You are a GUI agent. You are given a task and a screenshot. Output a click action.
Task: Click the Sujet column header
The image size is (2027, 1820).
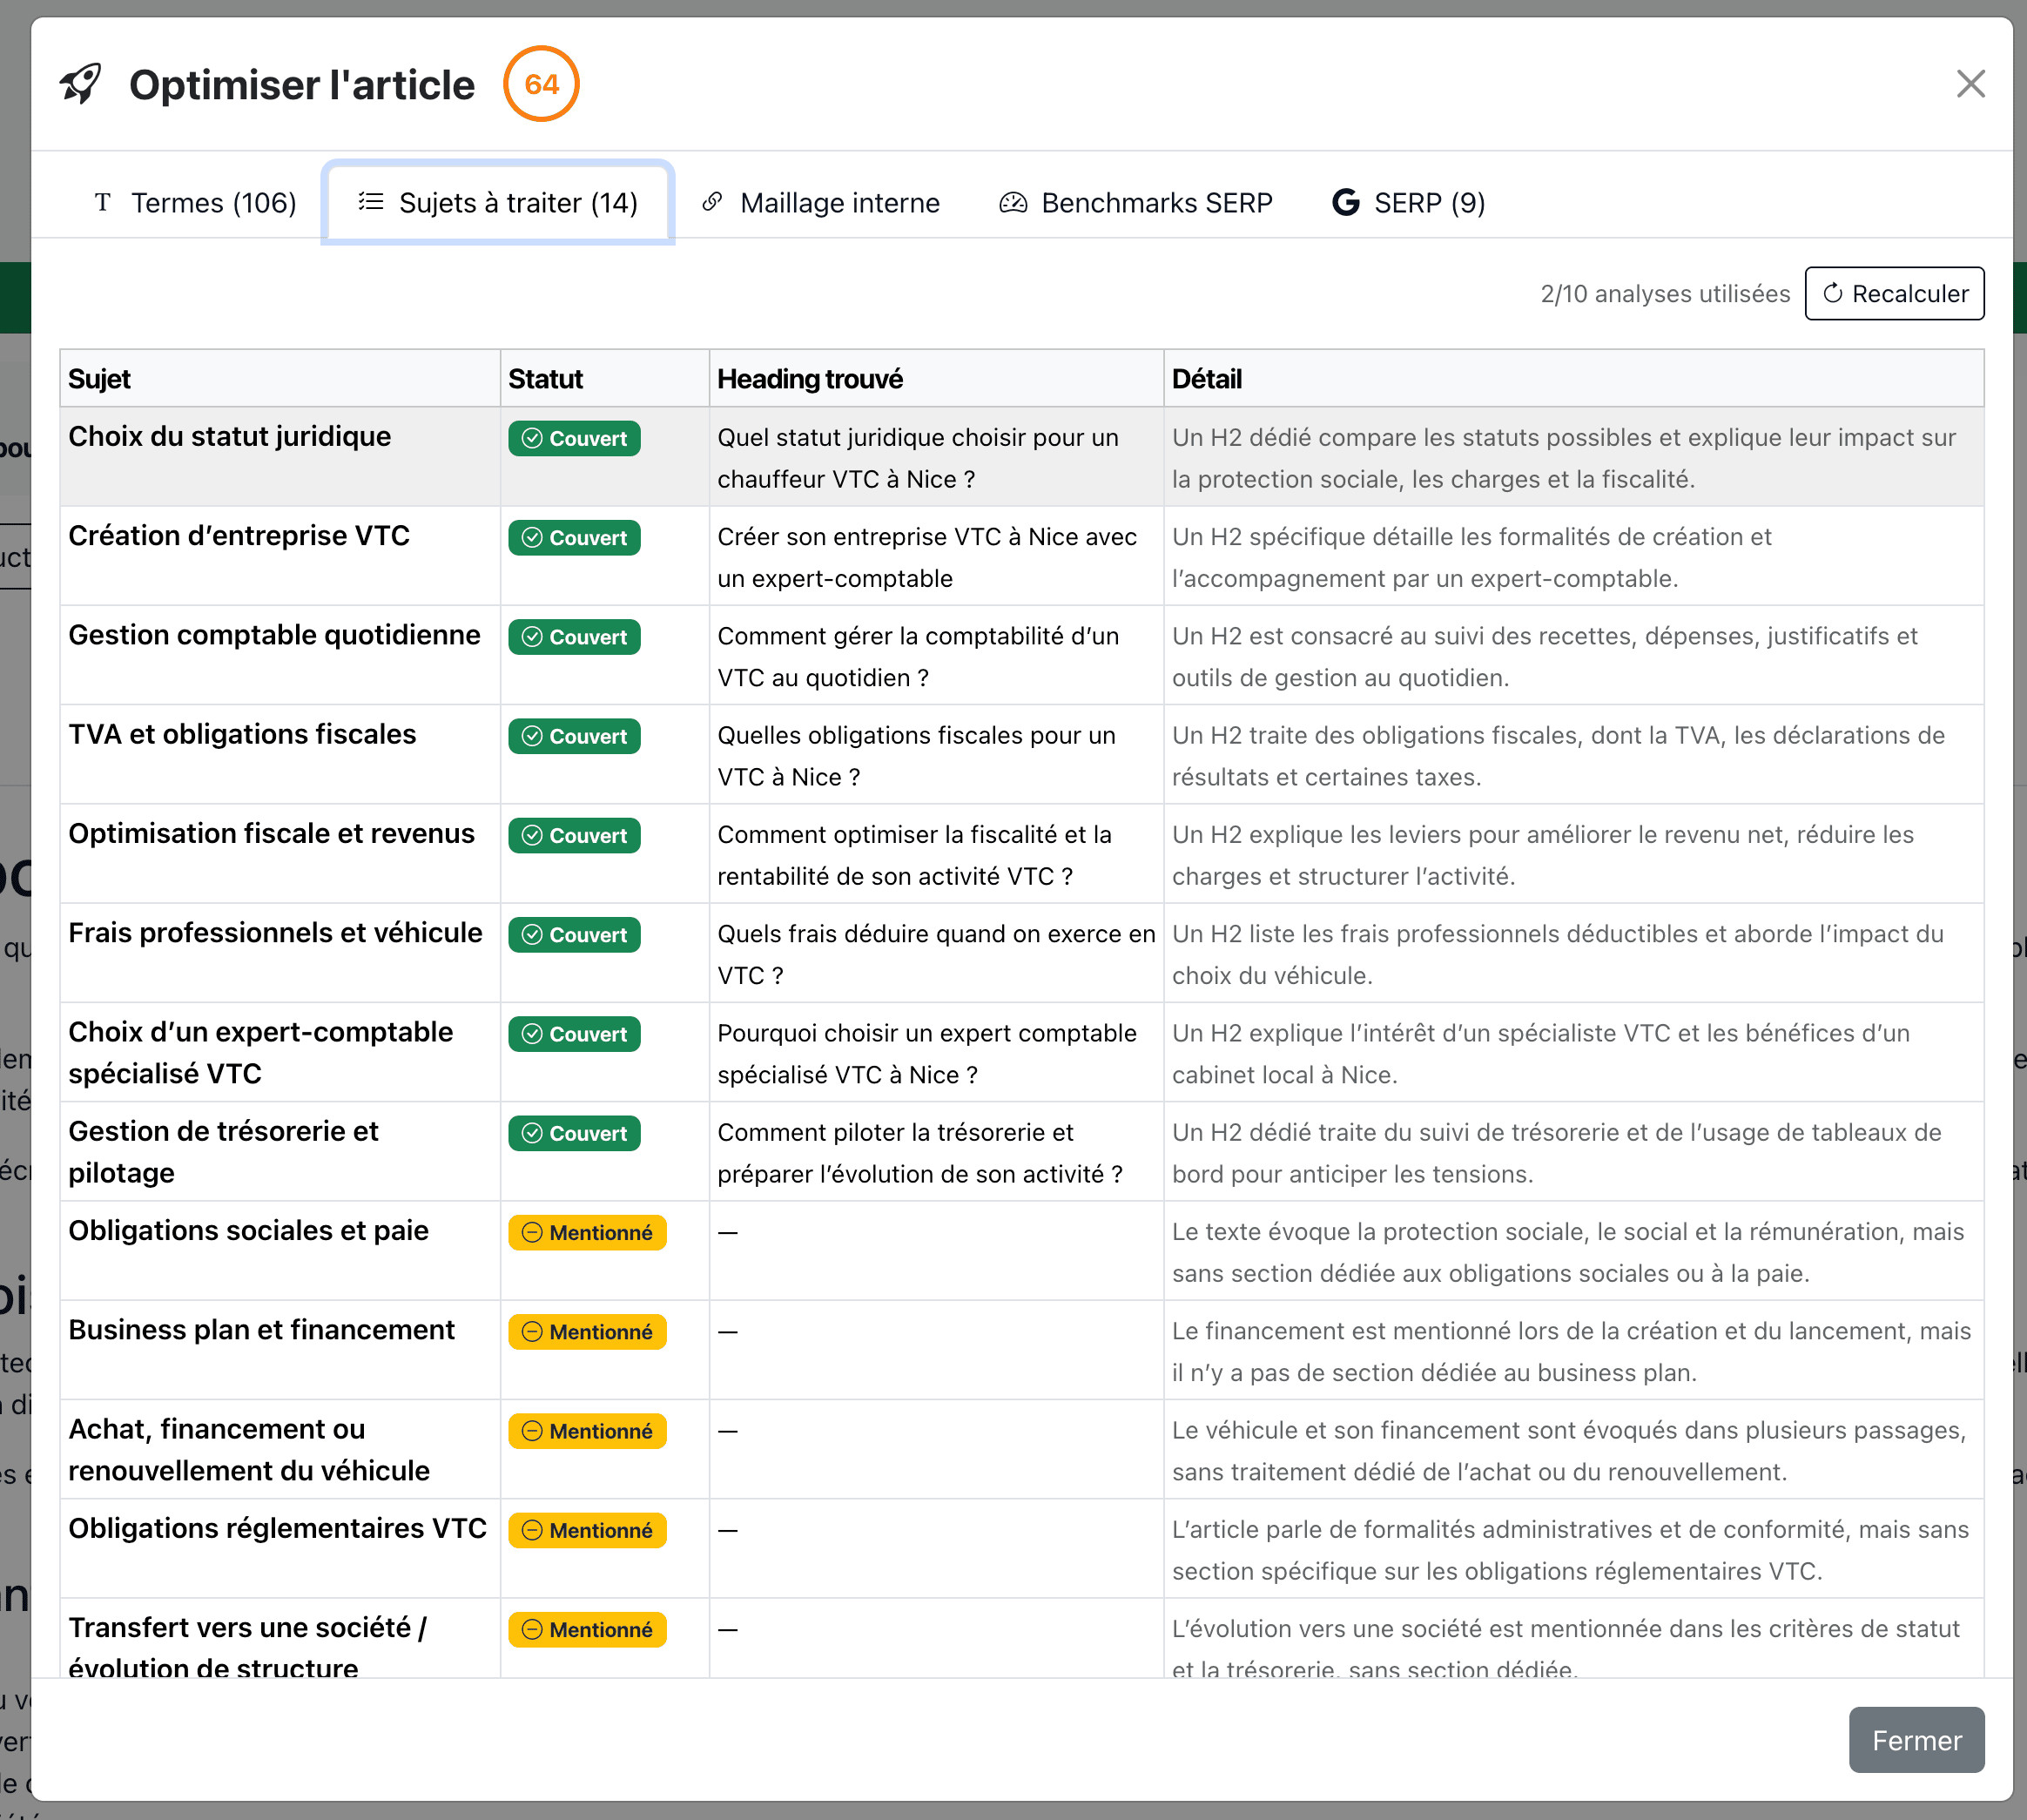point(100,379)
